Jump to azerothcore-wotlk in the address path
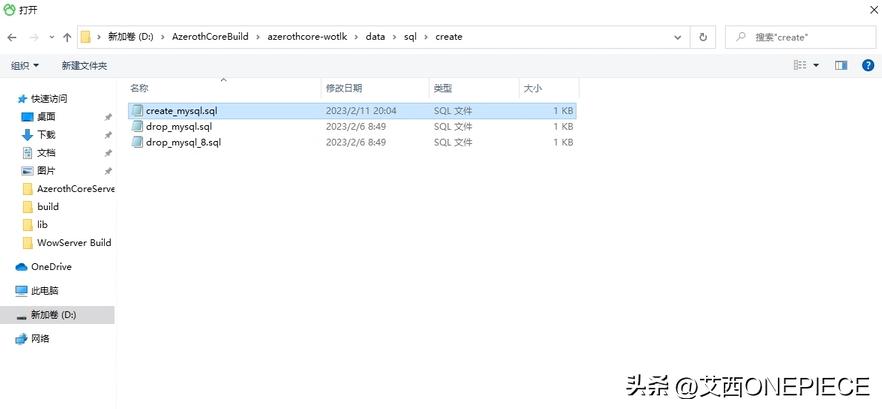Image resolution: width=882 pixels, height=409 pixels. [x=307, y=37]
